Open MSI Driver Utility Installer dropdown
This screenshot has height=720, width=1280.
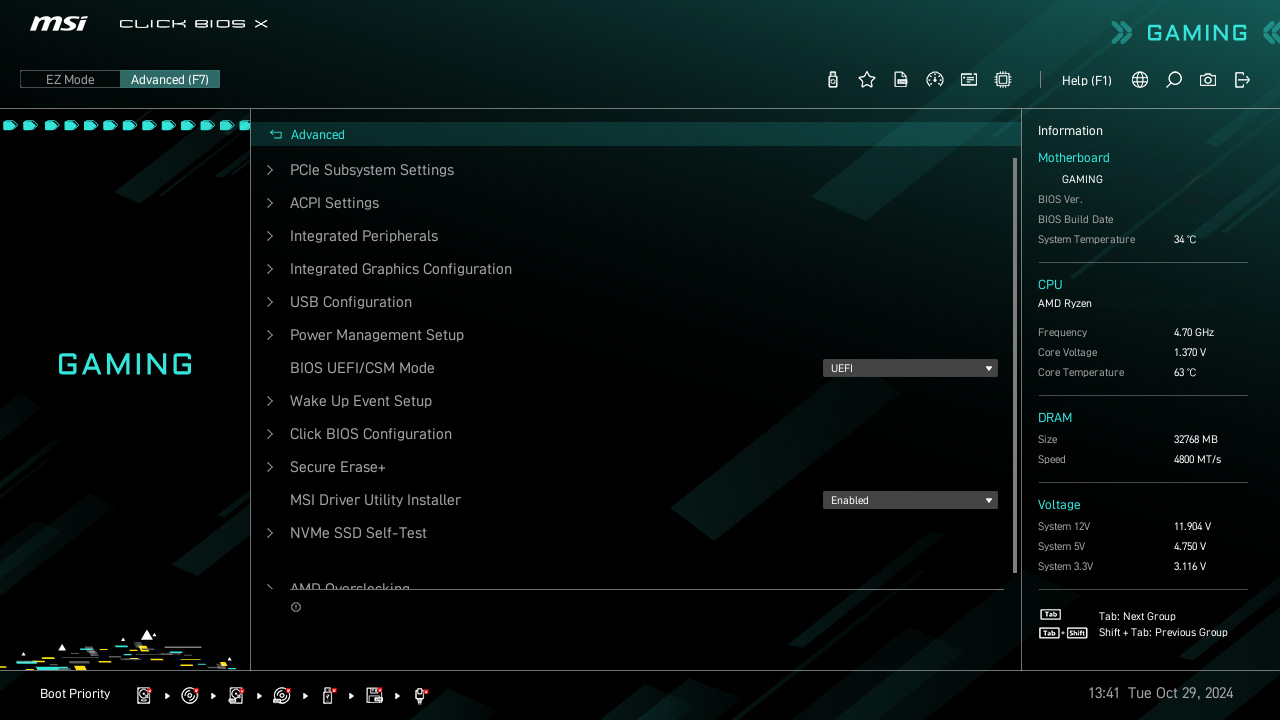(x=910, y=500)
